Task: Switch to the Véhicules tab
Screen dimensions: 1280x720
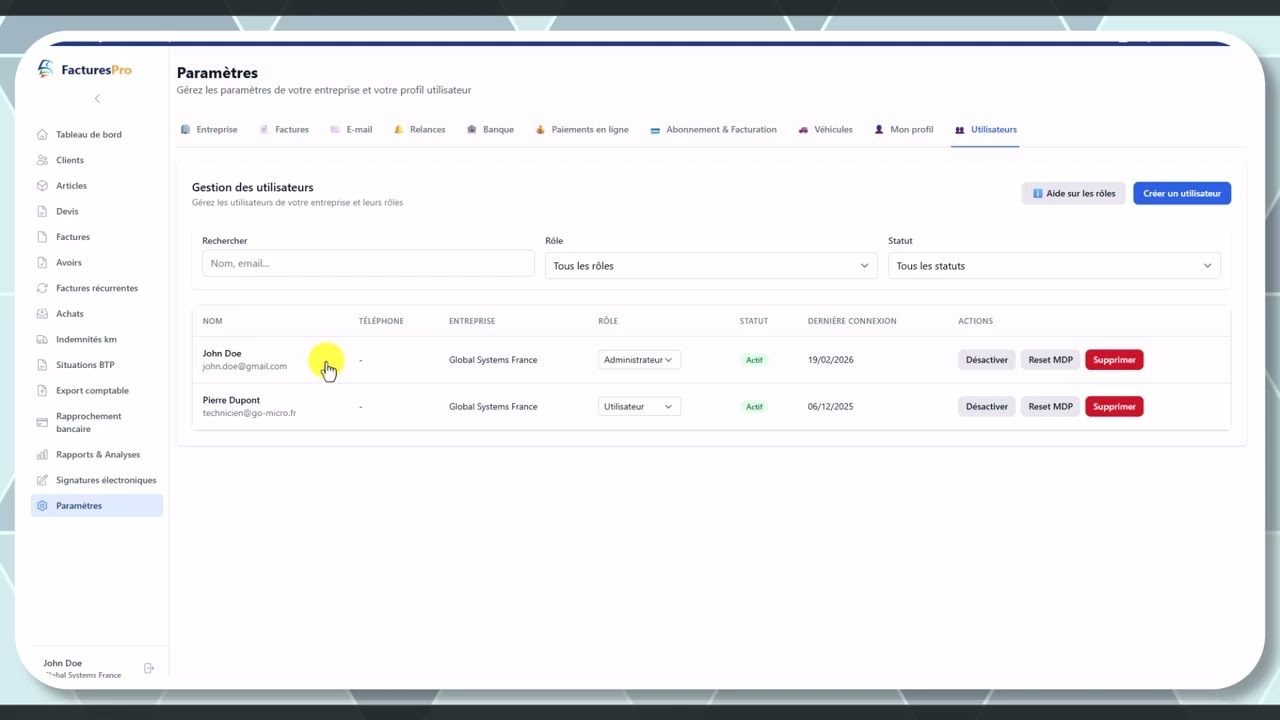Action: pos(825,130)
